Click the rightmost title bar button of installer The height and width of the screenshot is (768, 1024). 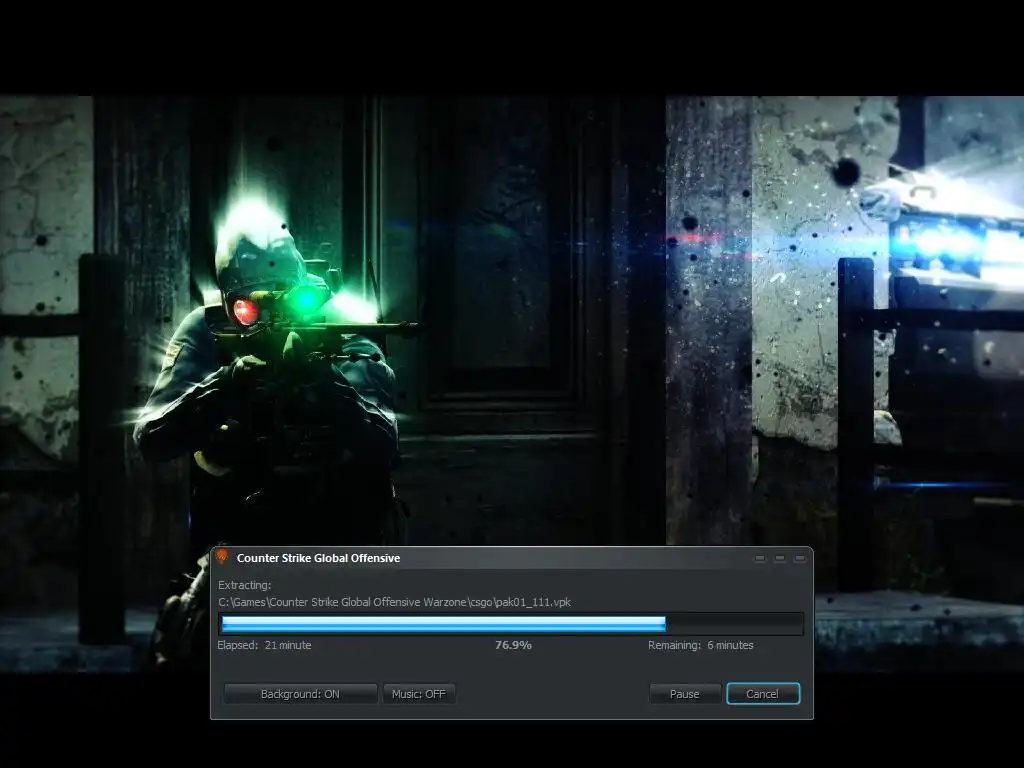coord(799,558)
